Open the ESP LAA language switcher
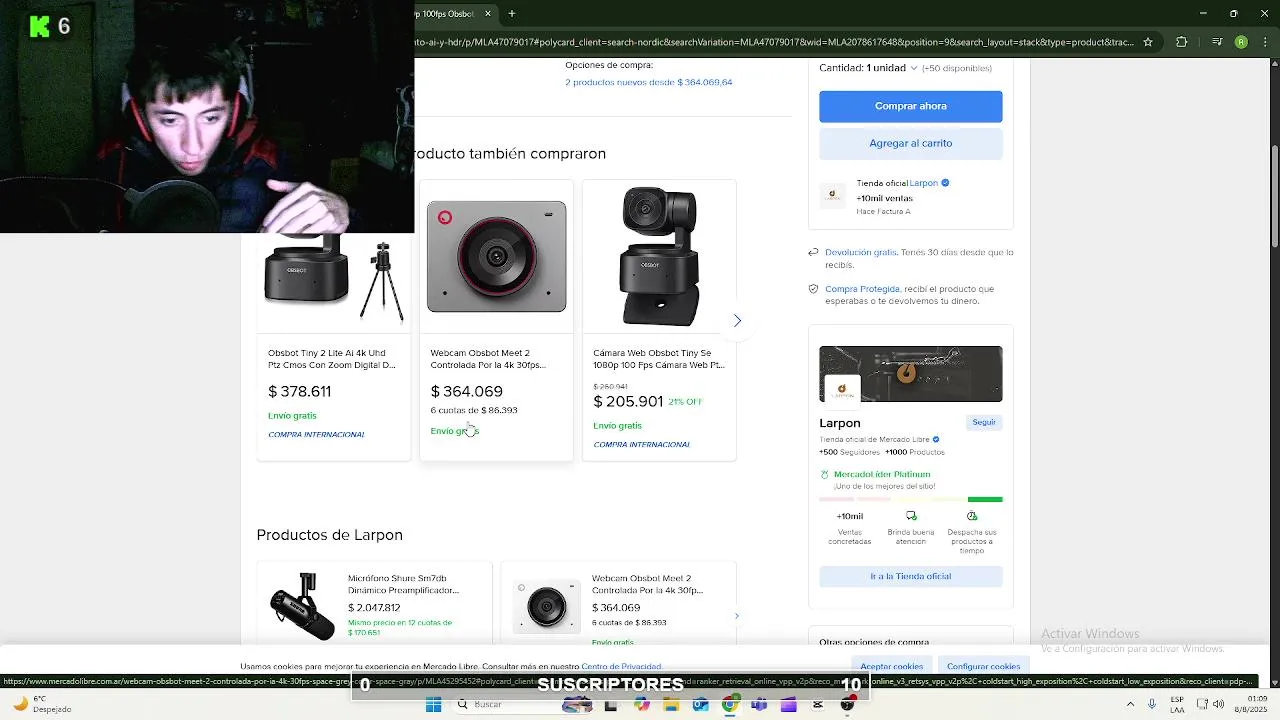 tap(1177, 704)
